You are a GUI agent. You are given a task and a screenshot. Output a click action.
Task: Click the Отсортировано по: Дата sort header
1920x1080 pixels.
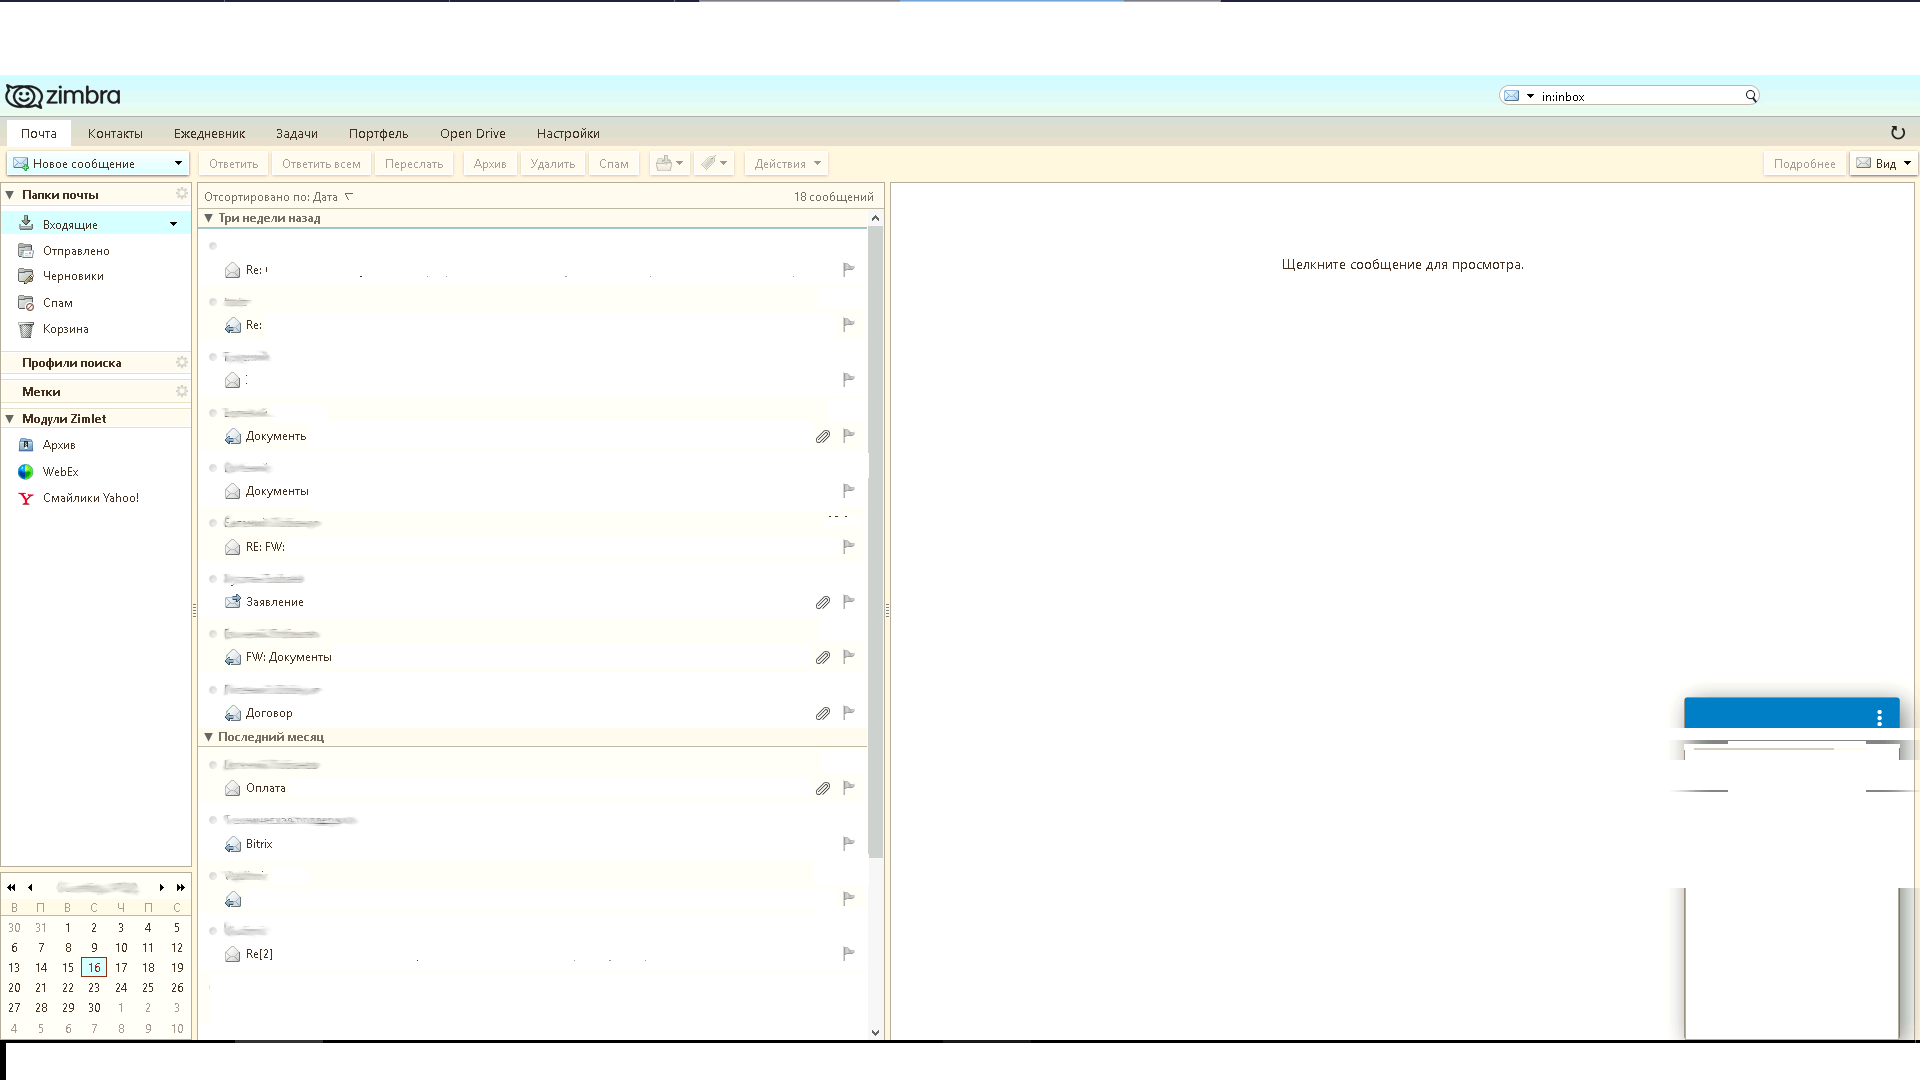[272, 197]
